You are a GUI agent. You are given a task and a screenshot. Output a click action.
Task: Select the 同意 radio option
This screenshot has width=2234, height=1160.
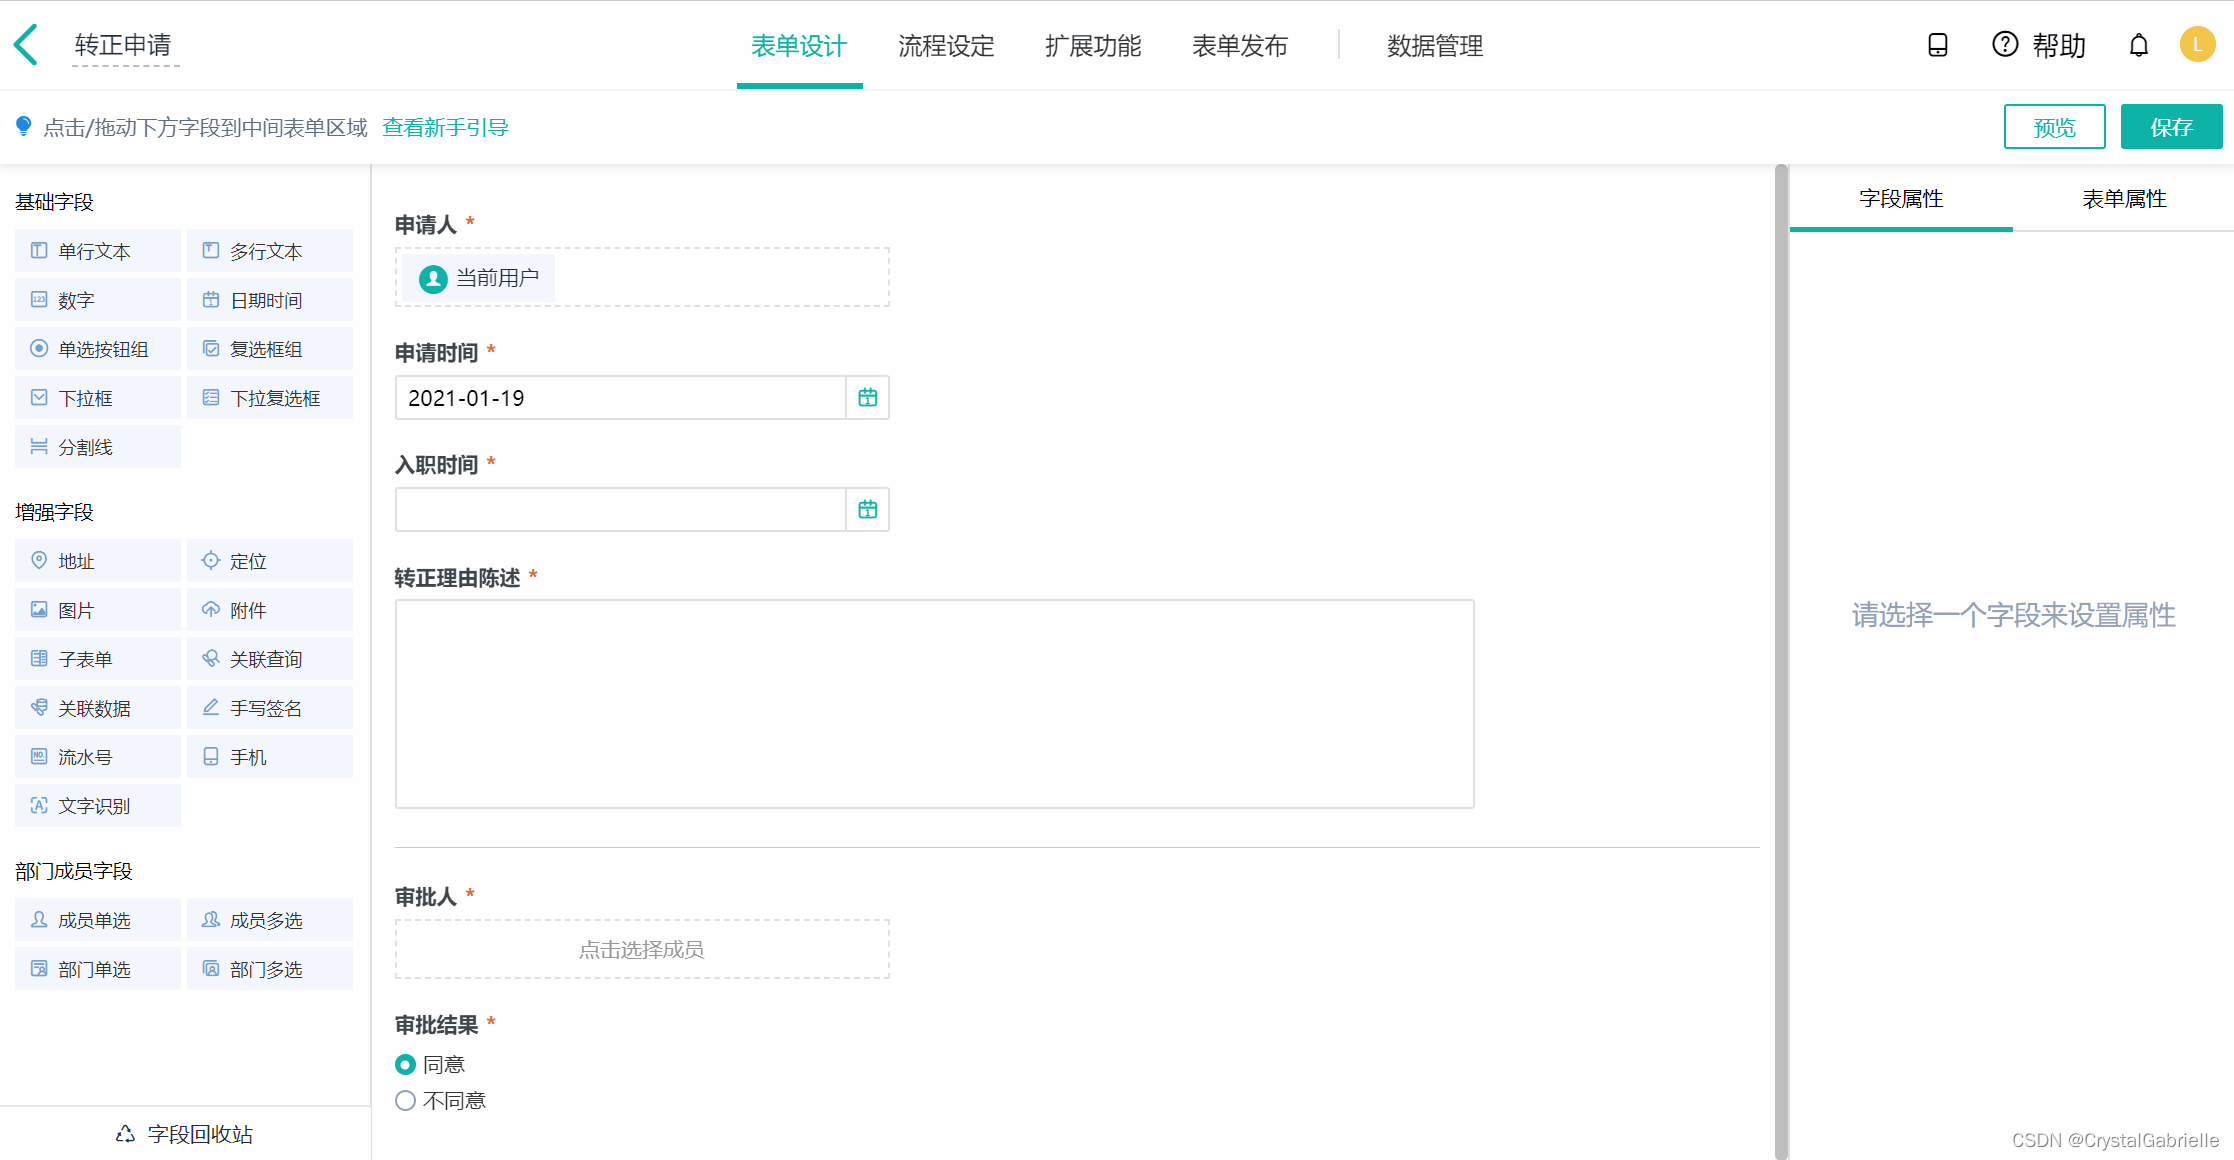[405, 1065]
